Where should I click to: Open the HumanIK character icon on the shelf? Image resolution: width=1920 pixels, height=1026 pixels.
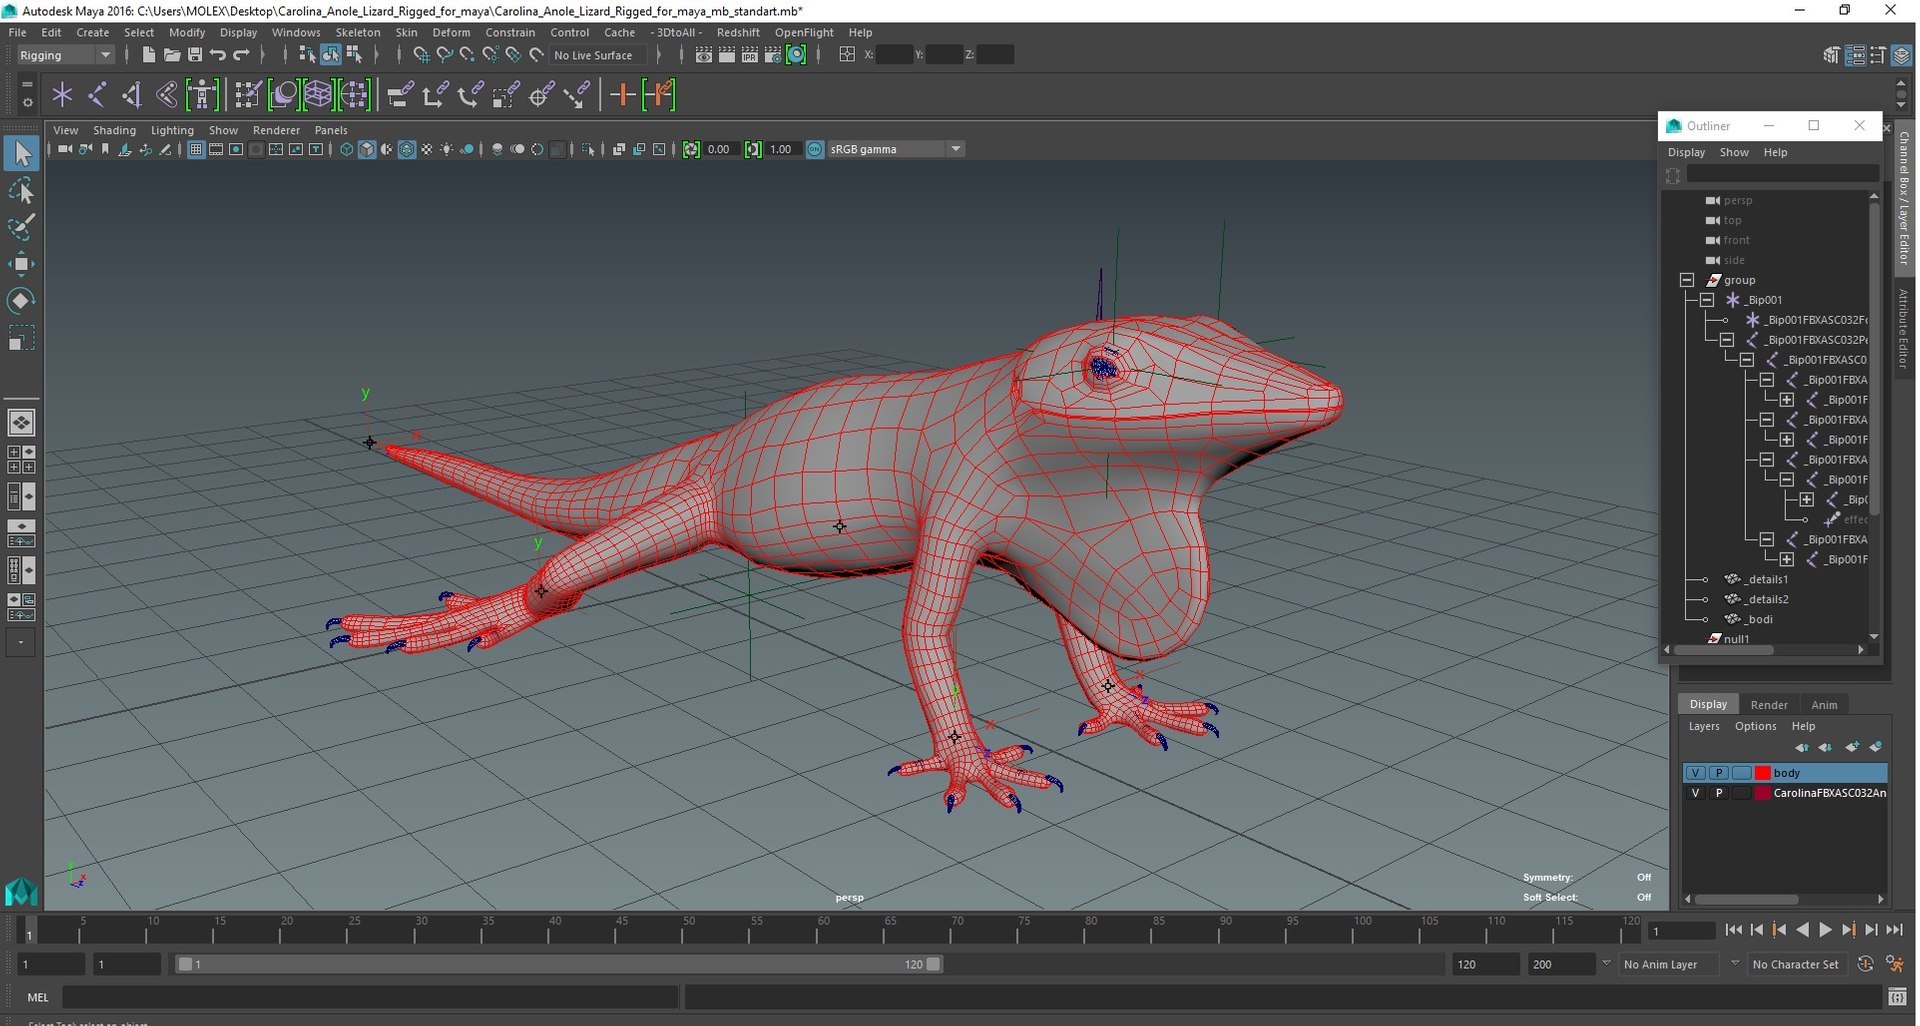(x=202, y=95)
